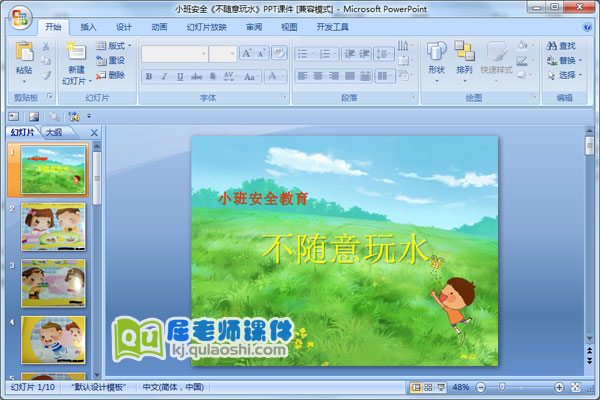Open the Shapes gallery
The width and height of the screenshot is (600, 400).
click(x=437, y=61)
